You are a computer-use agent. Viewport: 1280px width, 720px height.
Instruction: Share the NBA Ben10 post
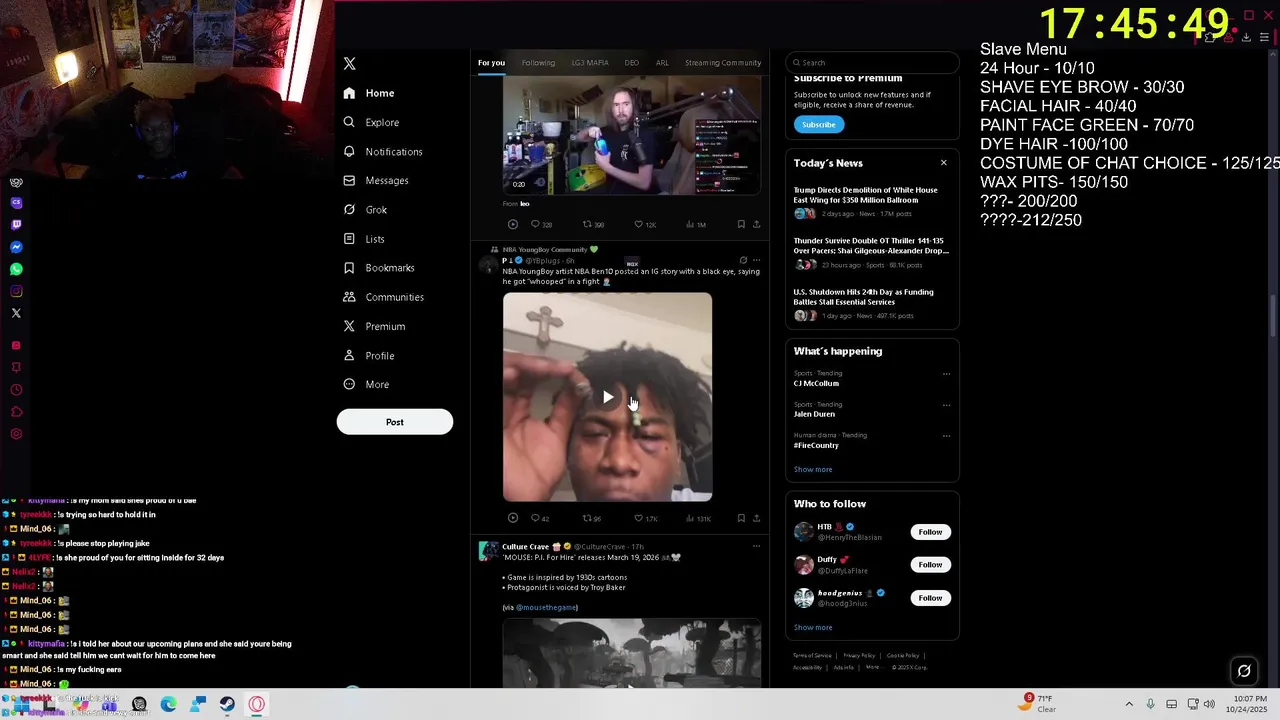pos(756,518)
